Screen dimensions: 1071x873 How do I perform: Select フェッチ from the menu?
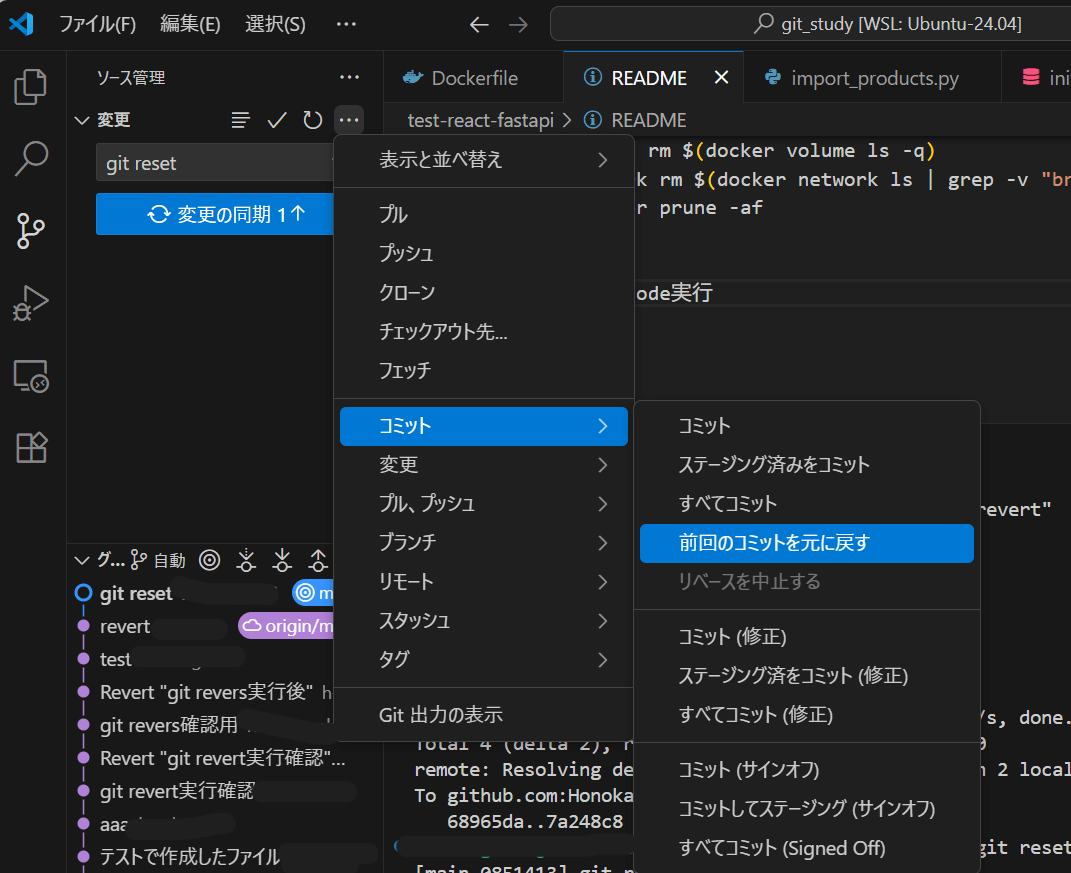[484, 371]
